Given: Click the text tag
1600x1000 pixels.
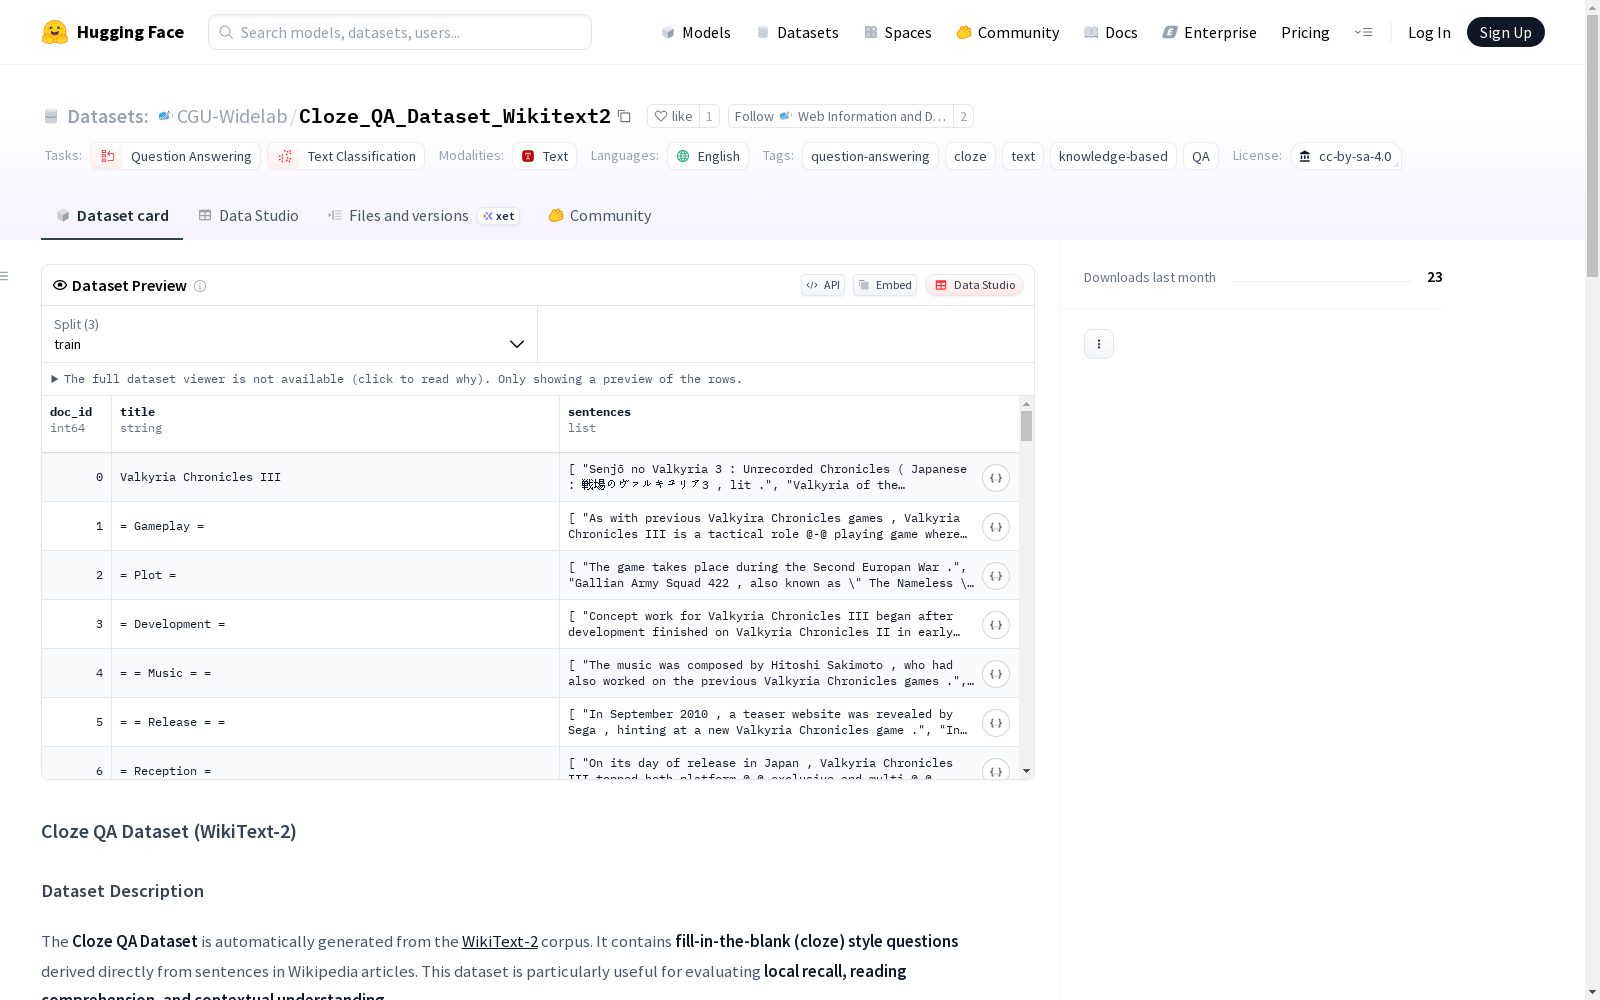Looking at the screenshot, I should click(1023, 156).
